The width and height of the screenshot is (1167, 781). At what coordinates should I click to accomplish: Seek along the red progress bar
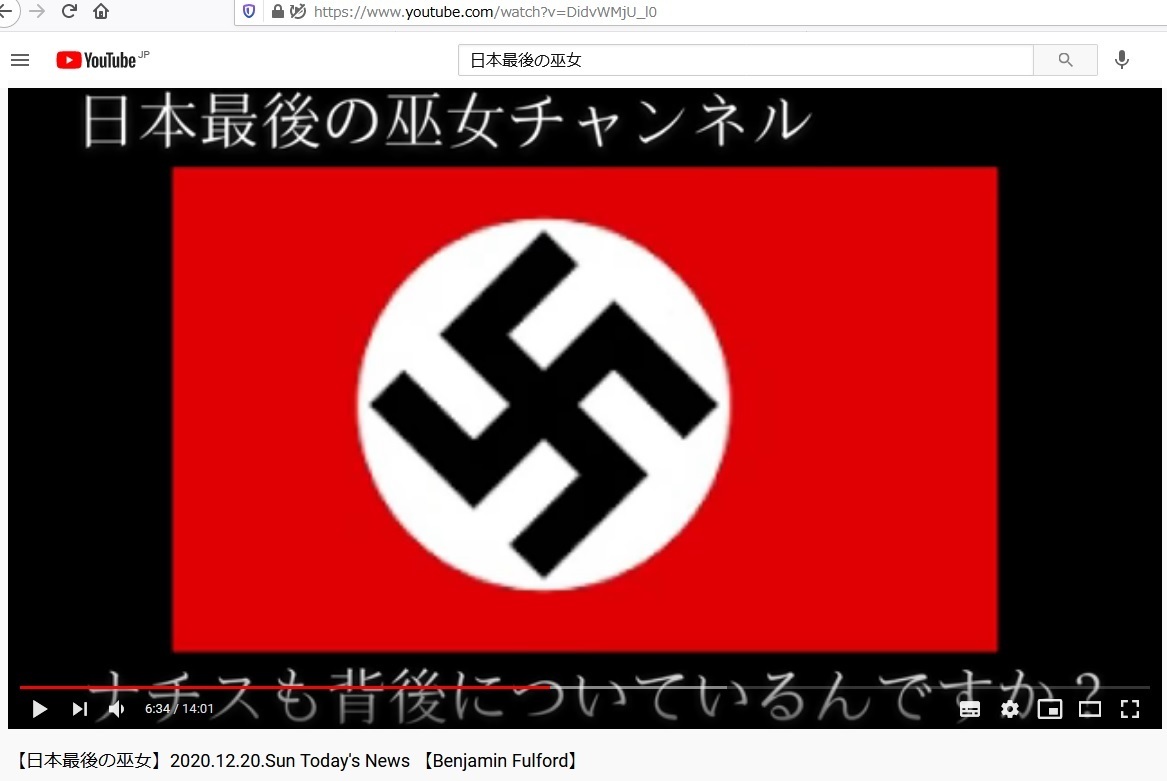[584, 687]
